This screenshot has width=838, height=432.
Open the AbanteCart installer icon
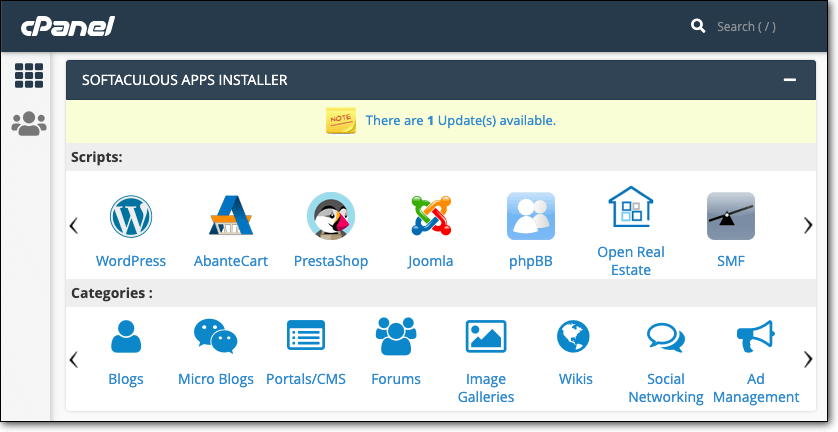(231, 215)
